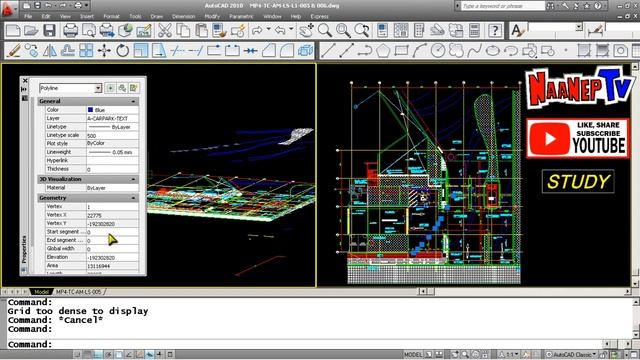Click the Plot printer icon
This screenshot has height=360, width=640.
click(70, 31)
